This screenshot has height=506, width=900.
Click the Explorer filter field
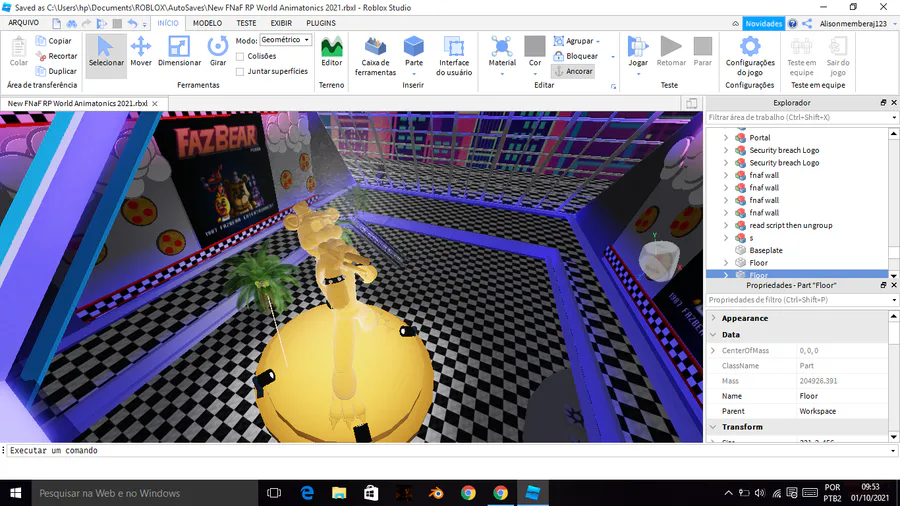(x=801, y=117)
